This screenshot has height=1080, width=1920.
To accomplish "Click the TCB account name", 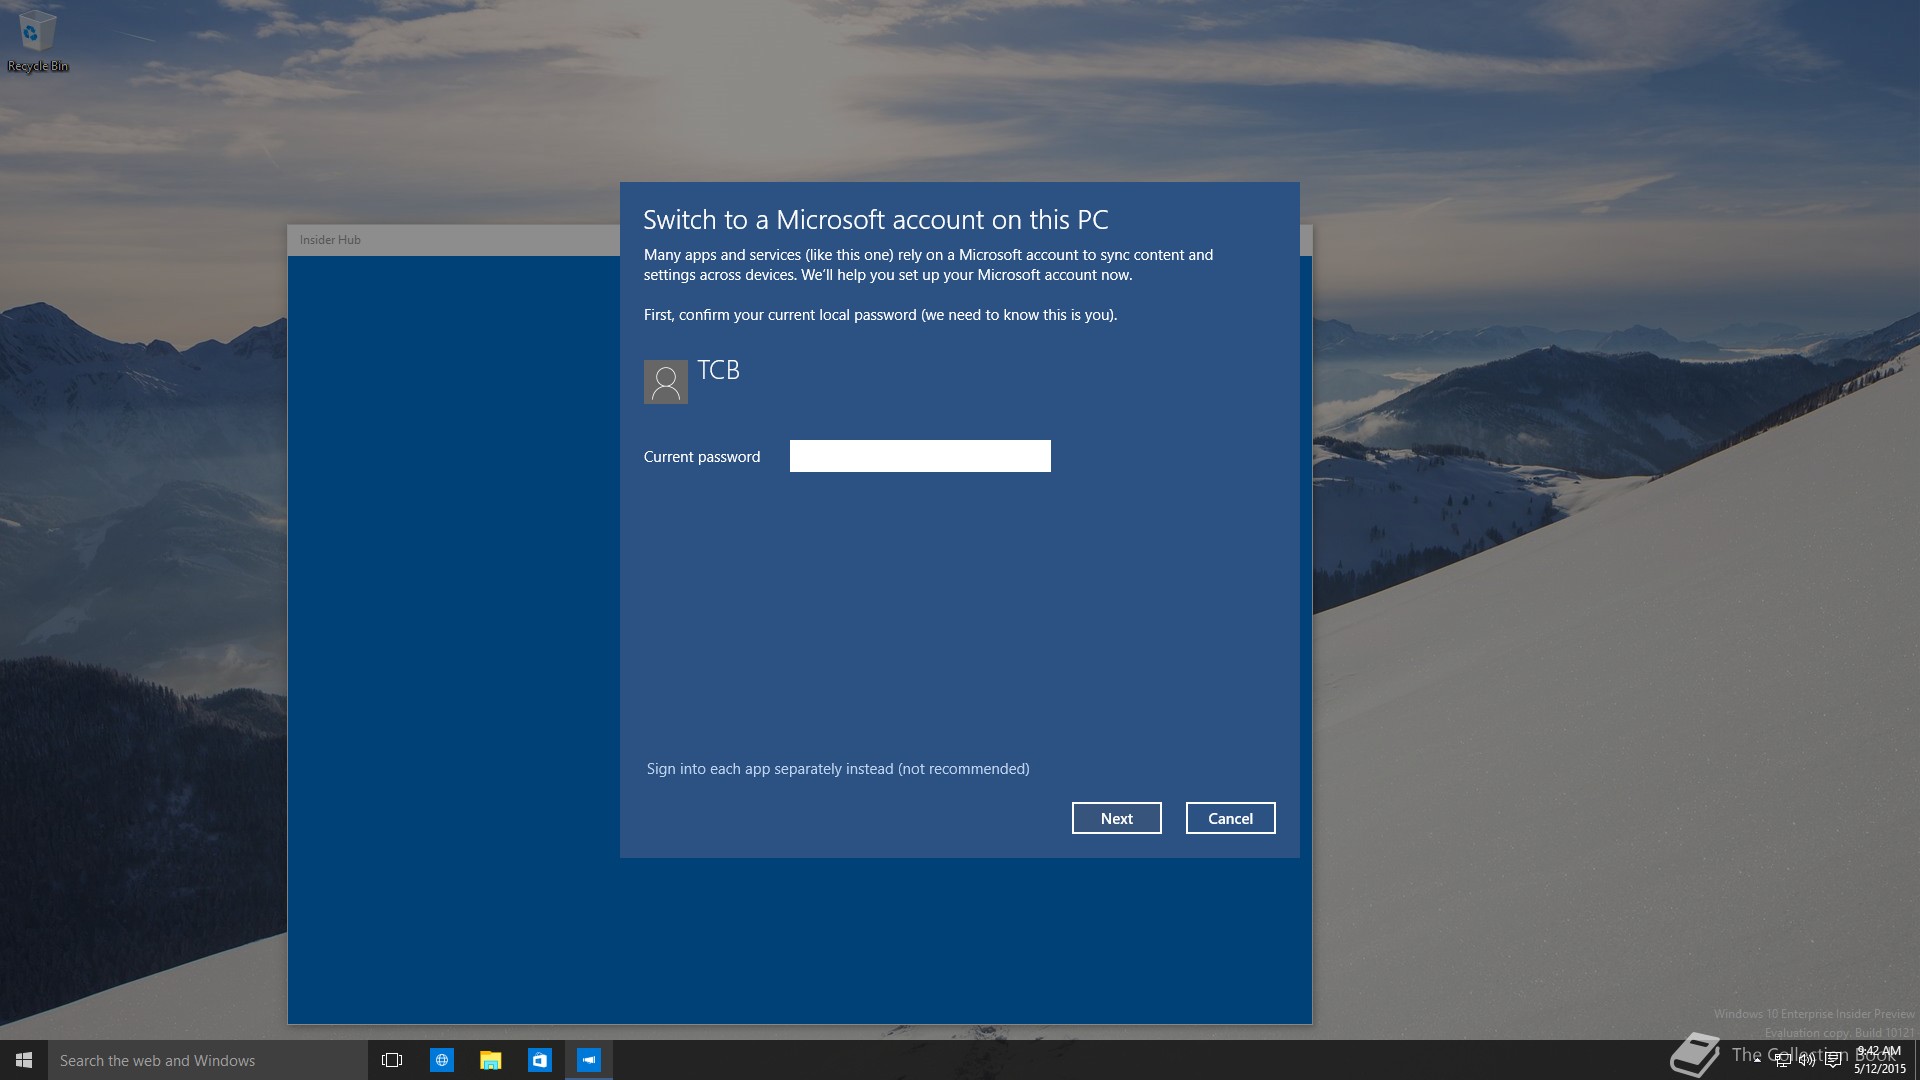I will pos(718,370).
